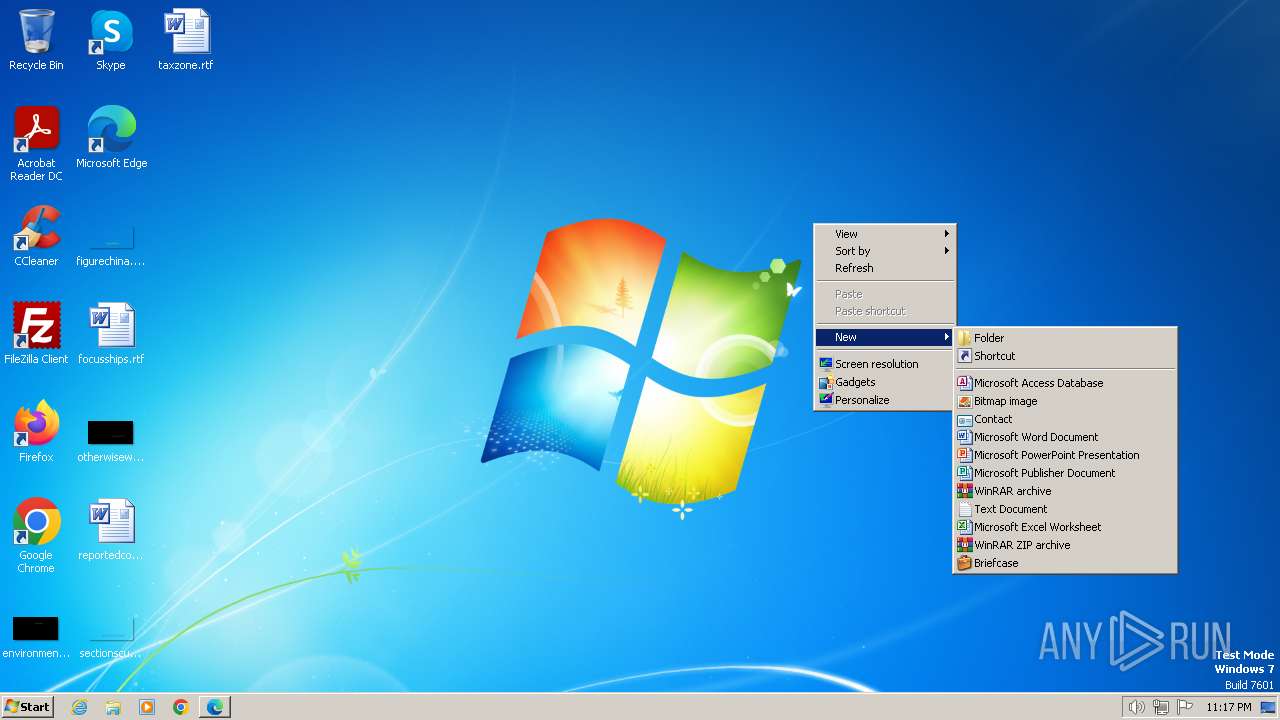Select the Microsoft Edge desktop shortcut
Screen dimensions: 1280x720
click(x=111, y=138)
